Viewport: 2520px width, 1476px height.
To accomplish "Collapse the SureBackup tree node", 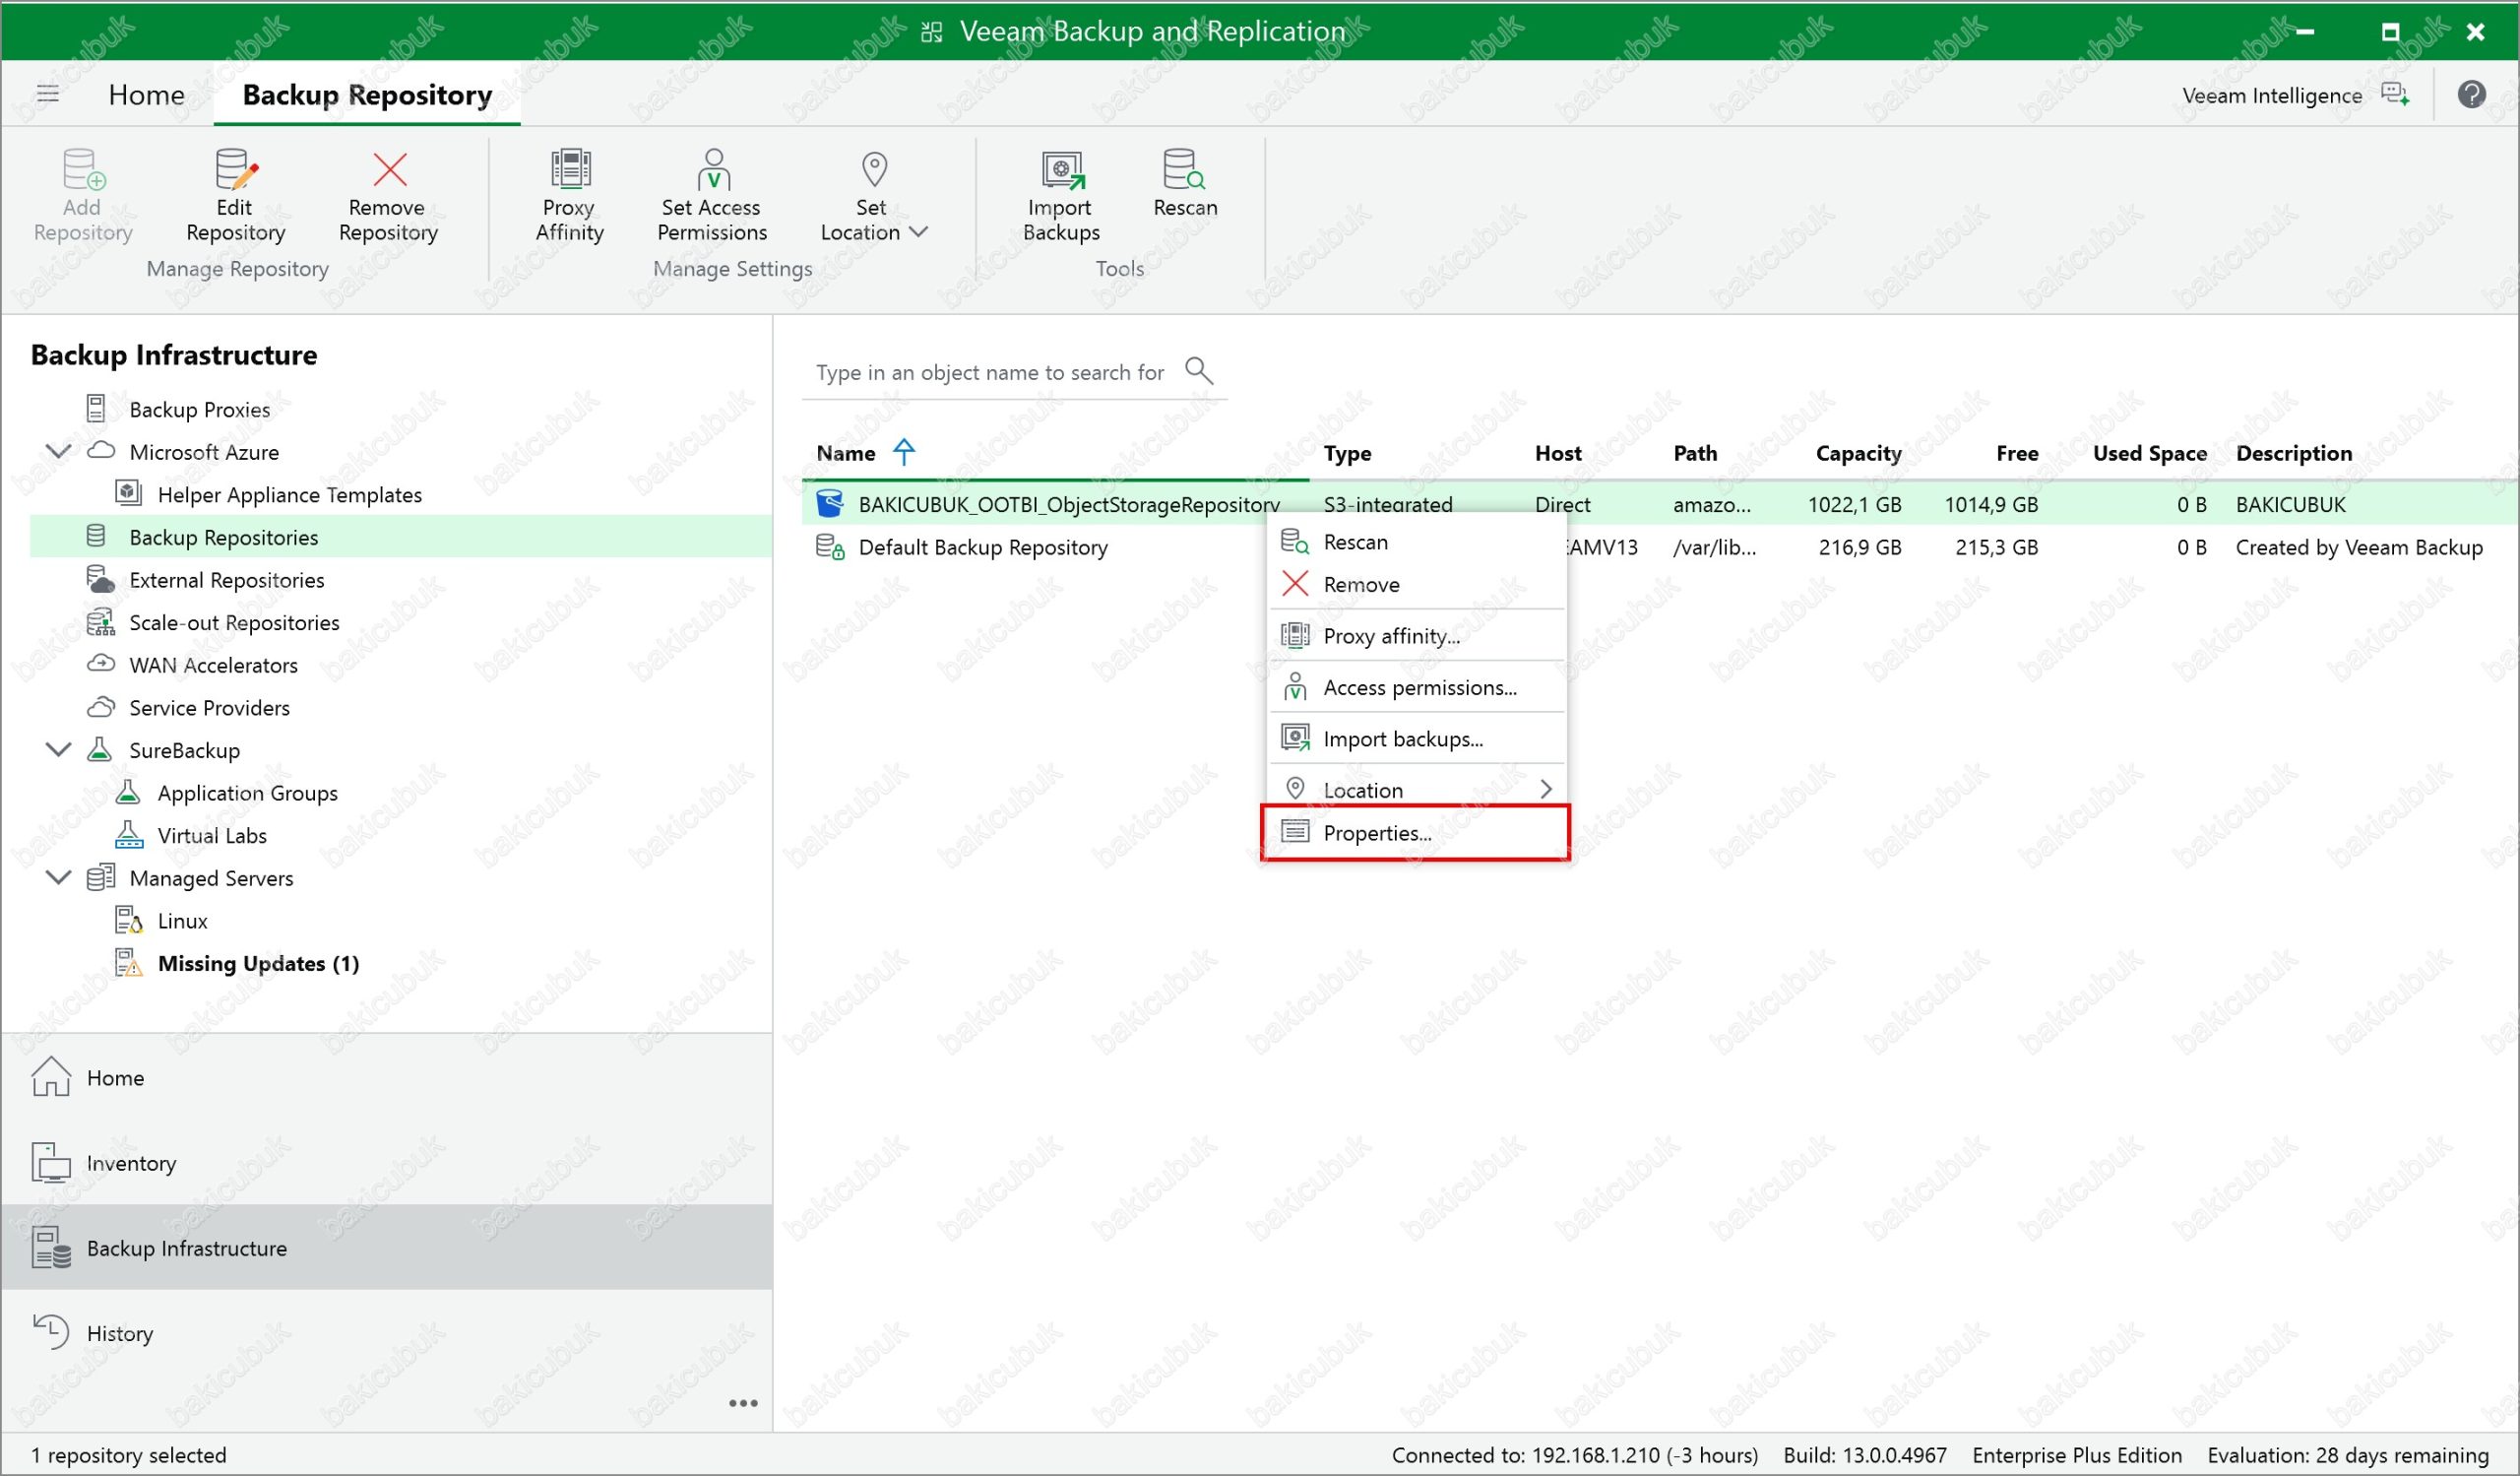I will pos(59,749).
